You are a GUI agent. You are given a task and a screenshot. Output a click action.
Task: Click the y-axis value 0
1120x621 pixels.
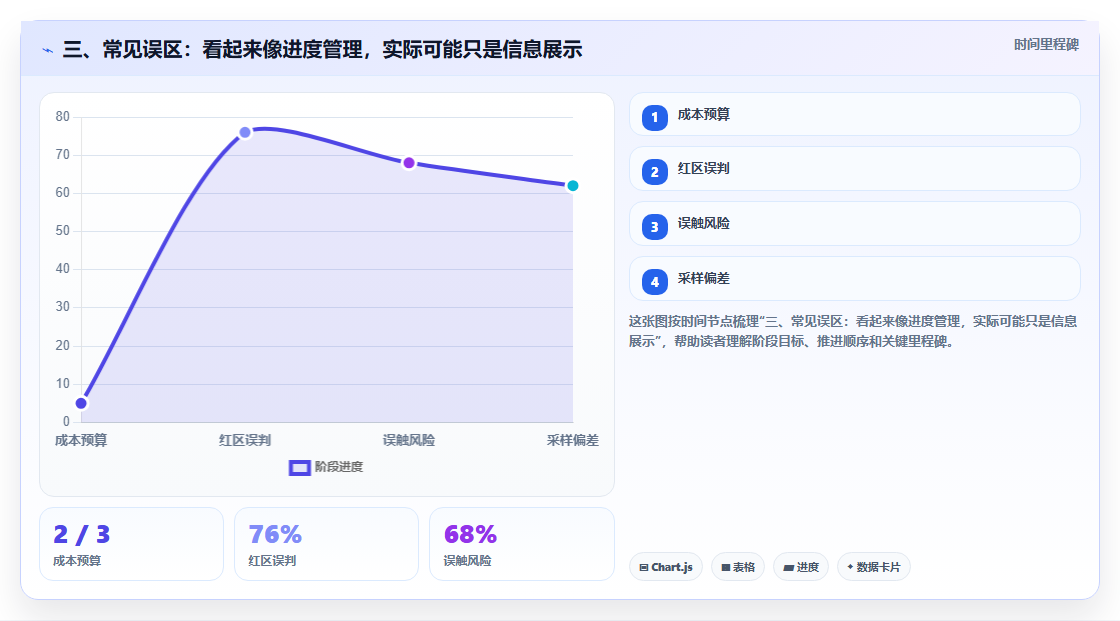[66, 422]
